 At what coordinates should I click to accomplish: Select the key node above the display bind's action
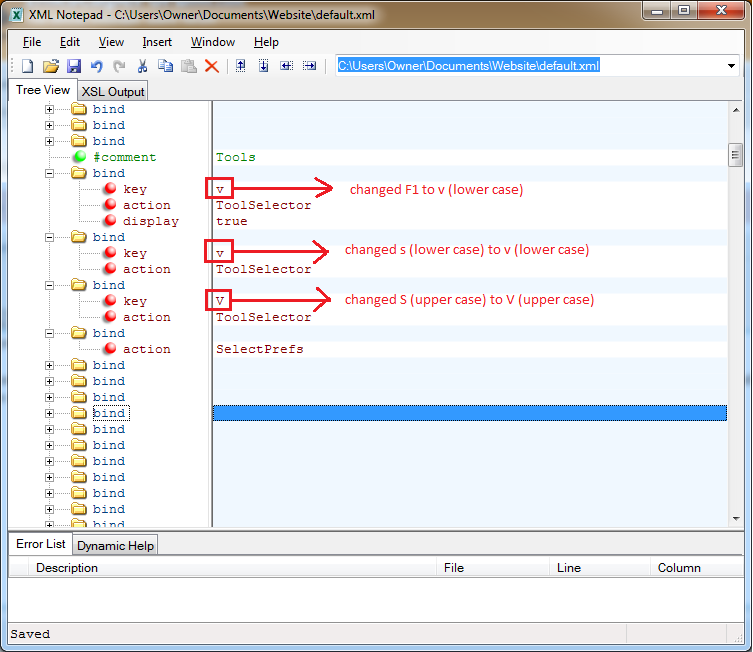[x=135, y=189]
